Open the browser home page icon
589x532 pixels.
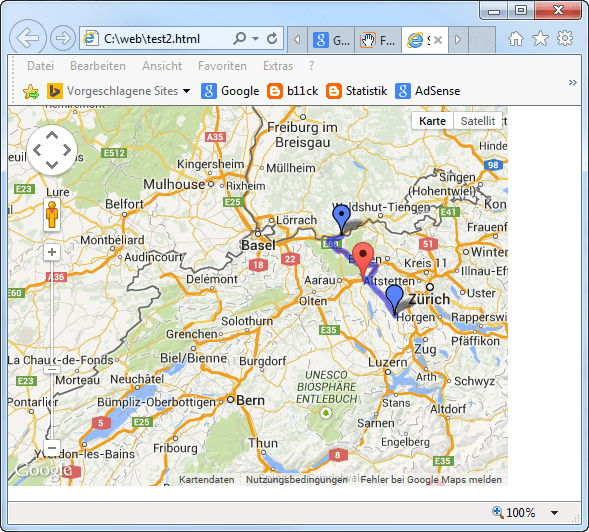point(516,38)
